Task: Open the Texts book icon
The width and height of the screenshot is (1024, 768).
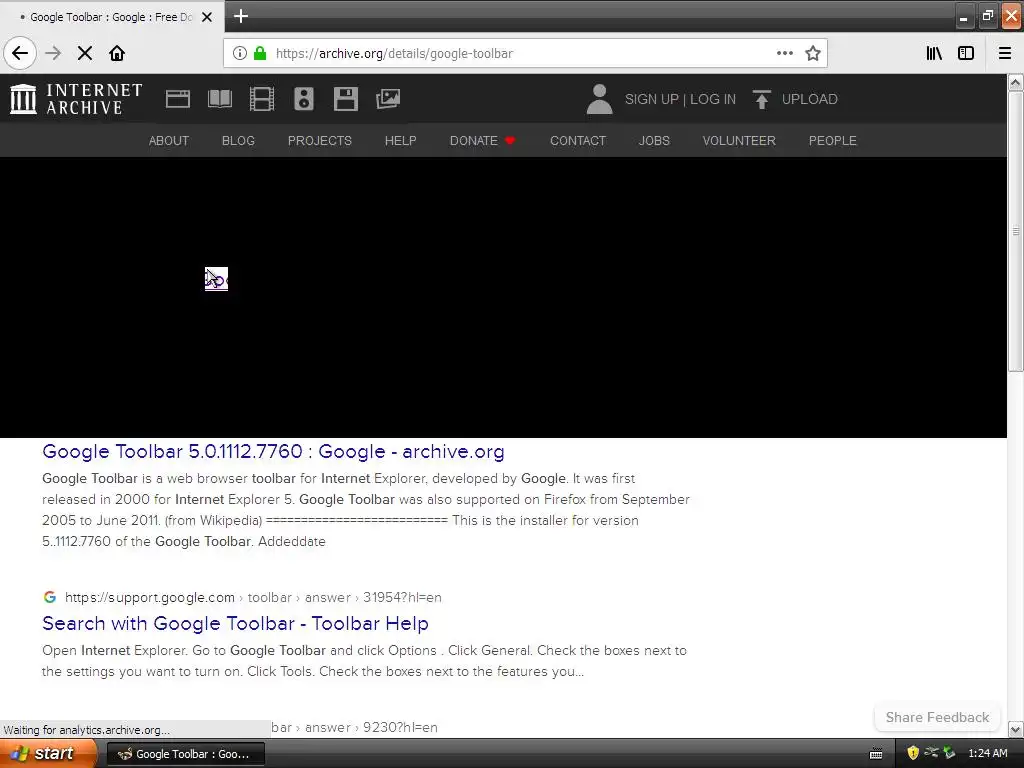Action: point(219,99)
